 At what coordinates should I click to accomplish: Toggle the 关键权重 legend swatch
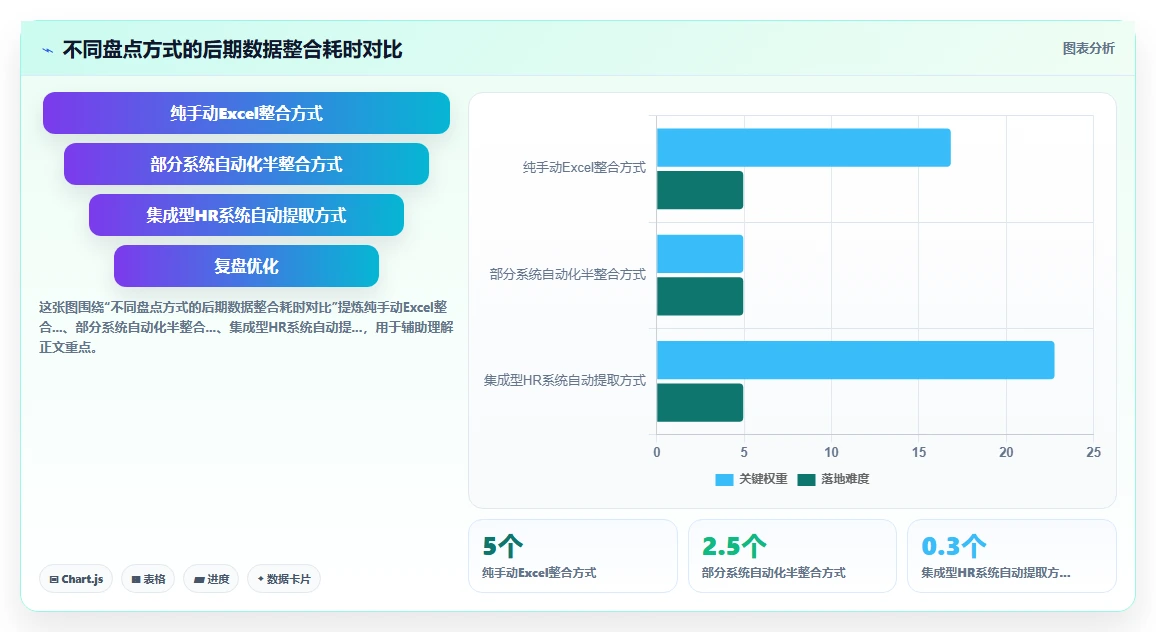point(724,479)
